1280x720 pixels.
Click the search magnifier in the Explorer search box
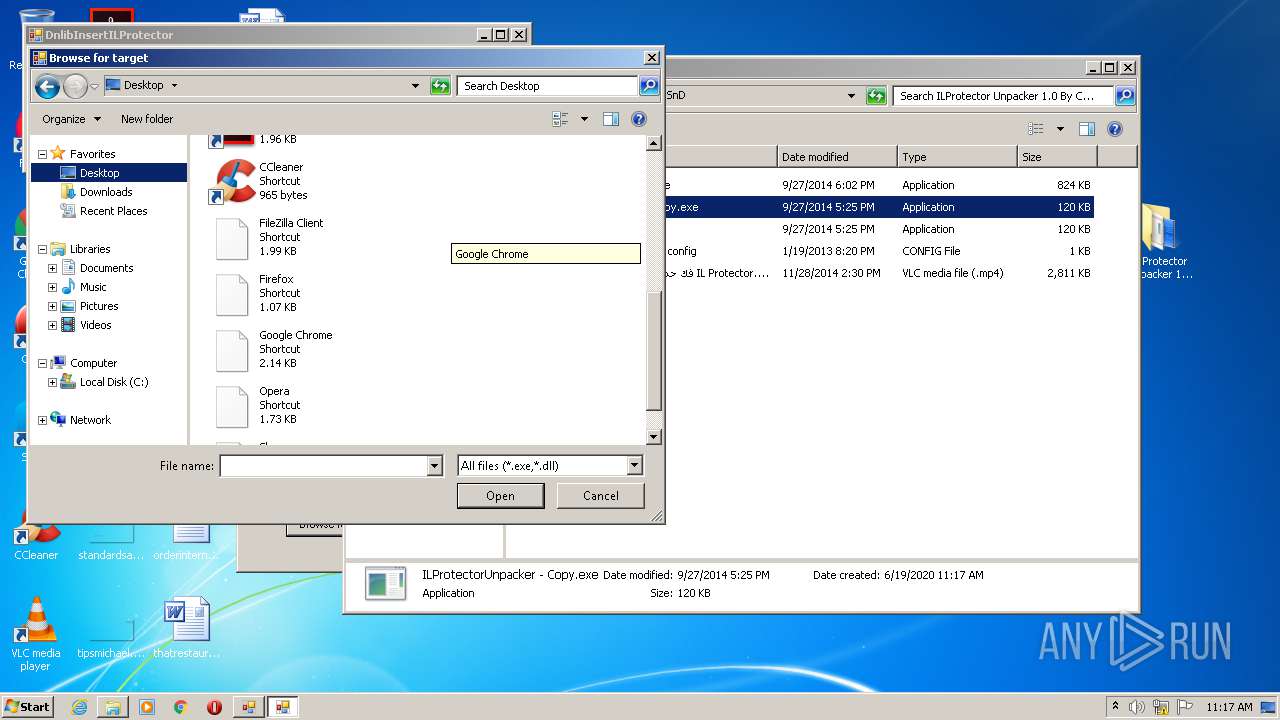pyautogui.click(x=1125, y=96)
